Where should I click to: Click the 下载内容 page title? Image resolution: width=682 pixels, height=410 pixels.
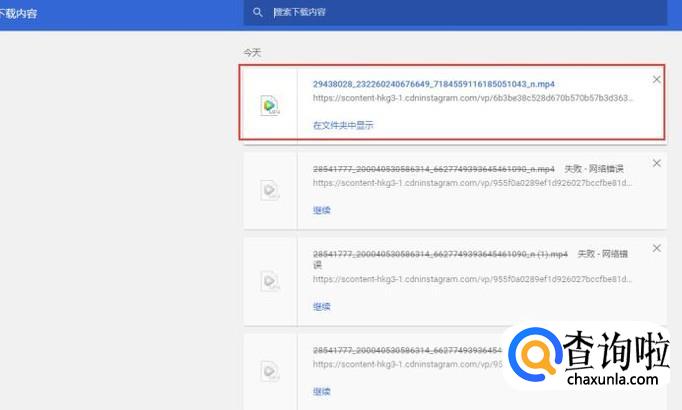coord(18,13)
